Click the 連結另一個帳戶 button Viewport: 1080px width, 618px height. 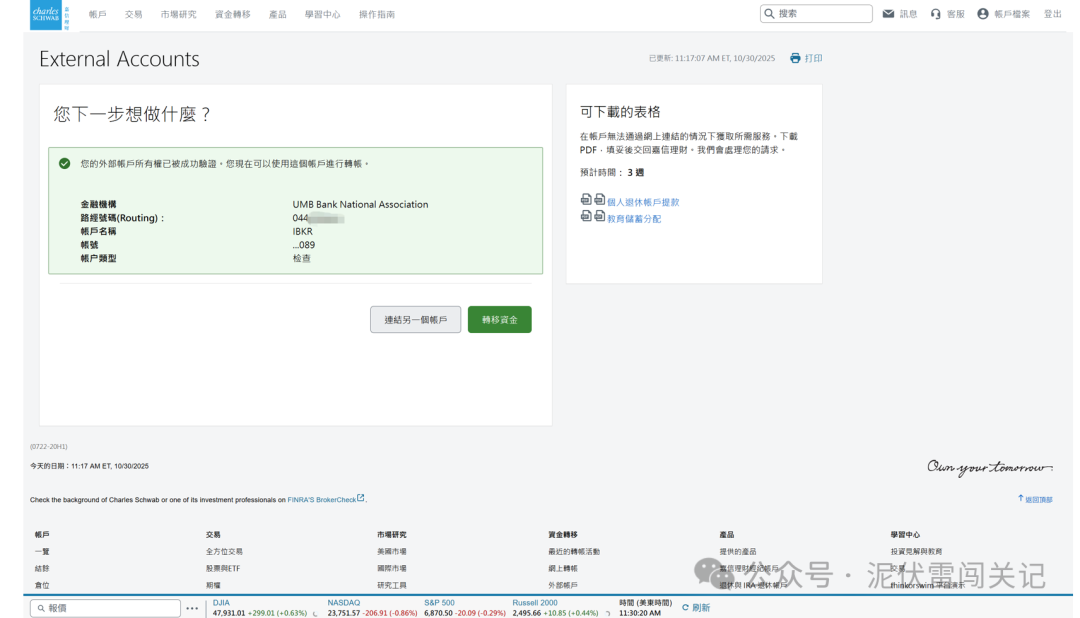(415, 318)
